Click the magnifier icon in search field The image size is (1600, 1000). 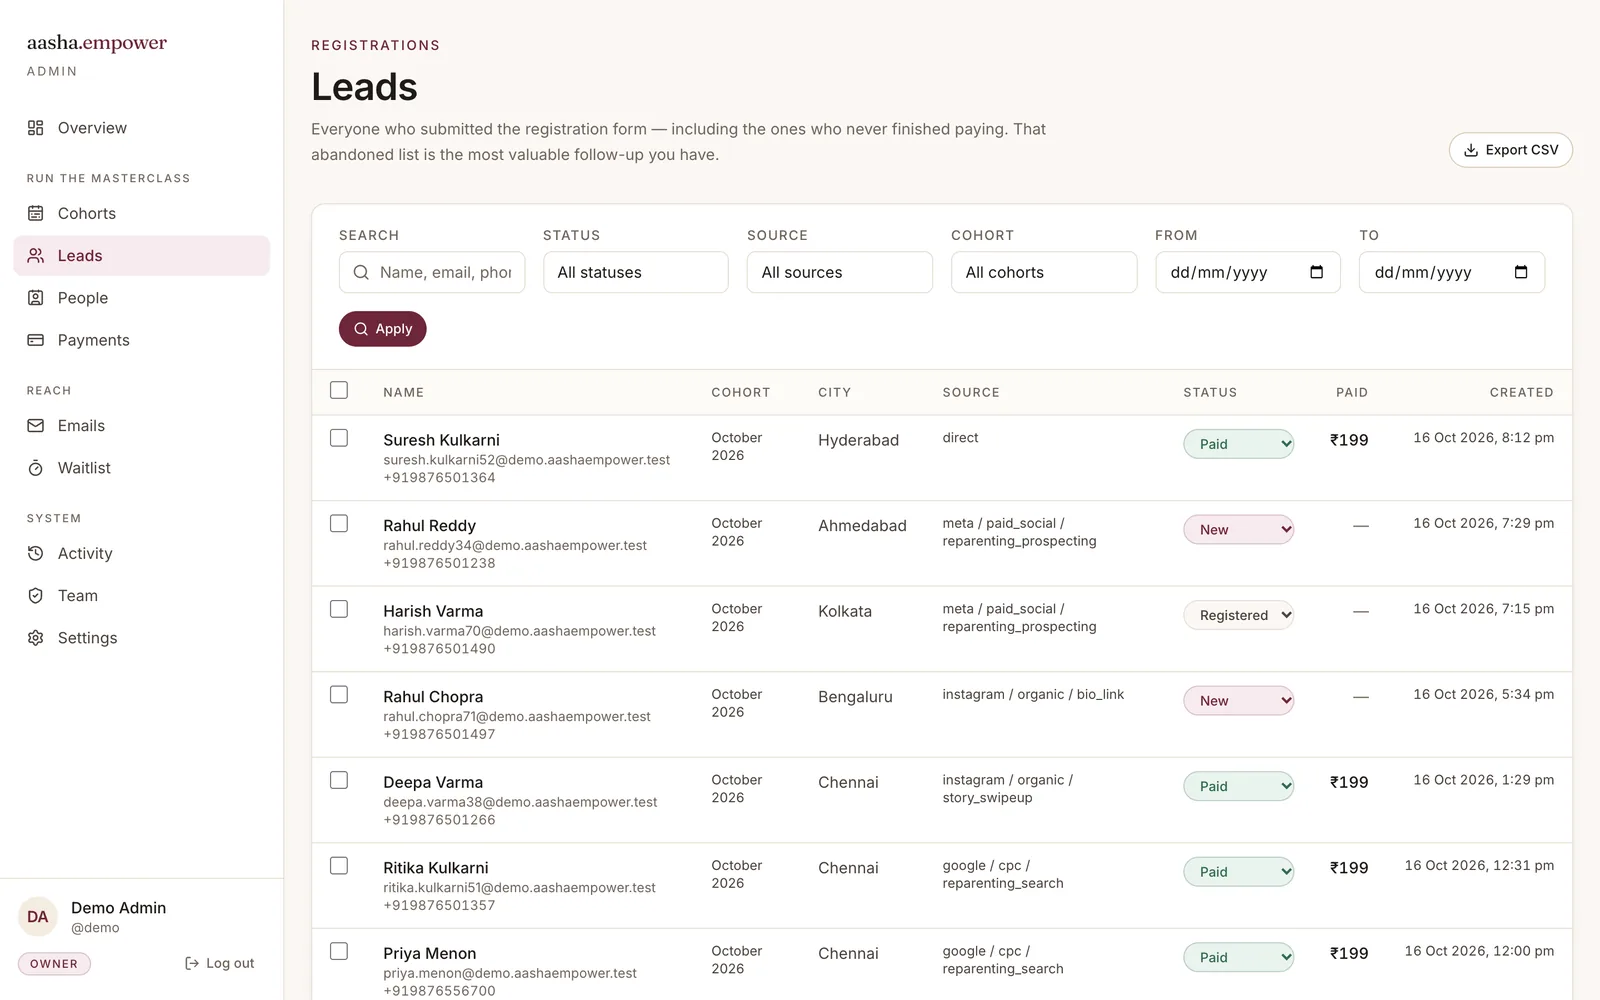coord(361,272)
